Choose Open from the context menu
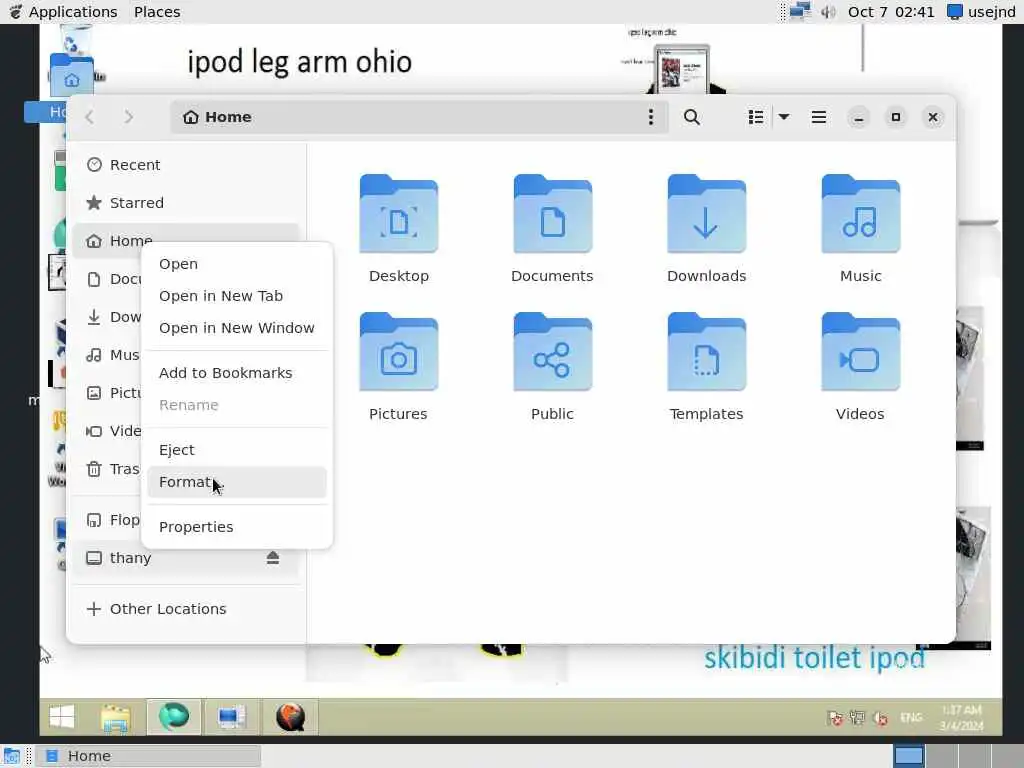Screen dimensions: 1024x768 (x=236, y=264)
